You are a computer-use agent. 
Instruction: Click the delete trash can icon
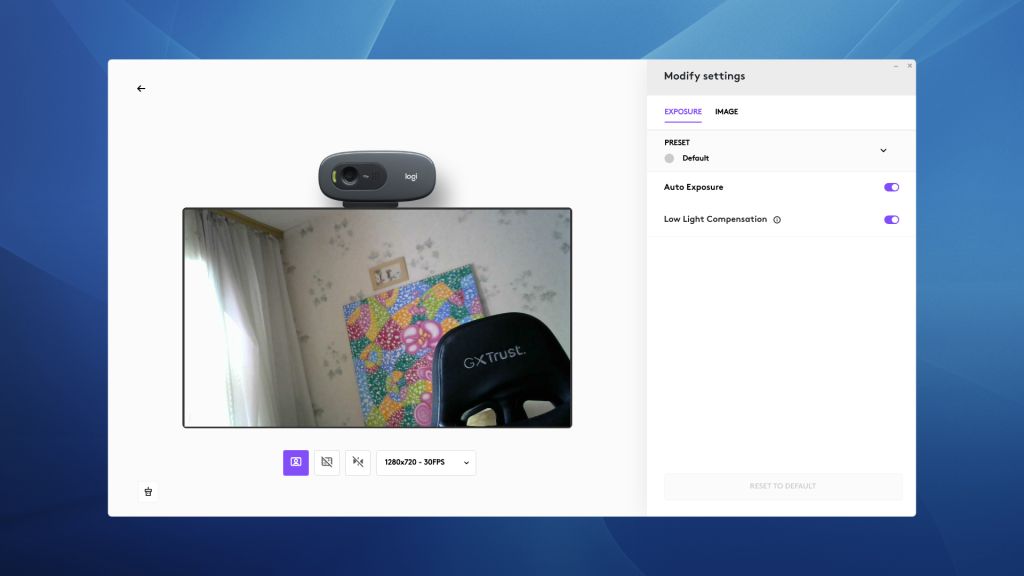click(148, 492)
